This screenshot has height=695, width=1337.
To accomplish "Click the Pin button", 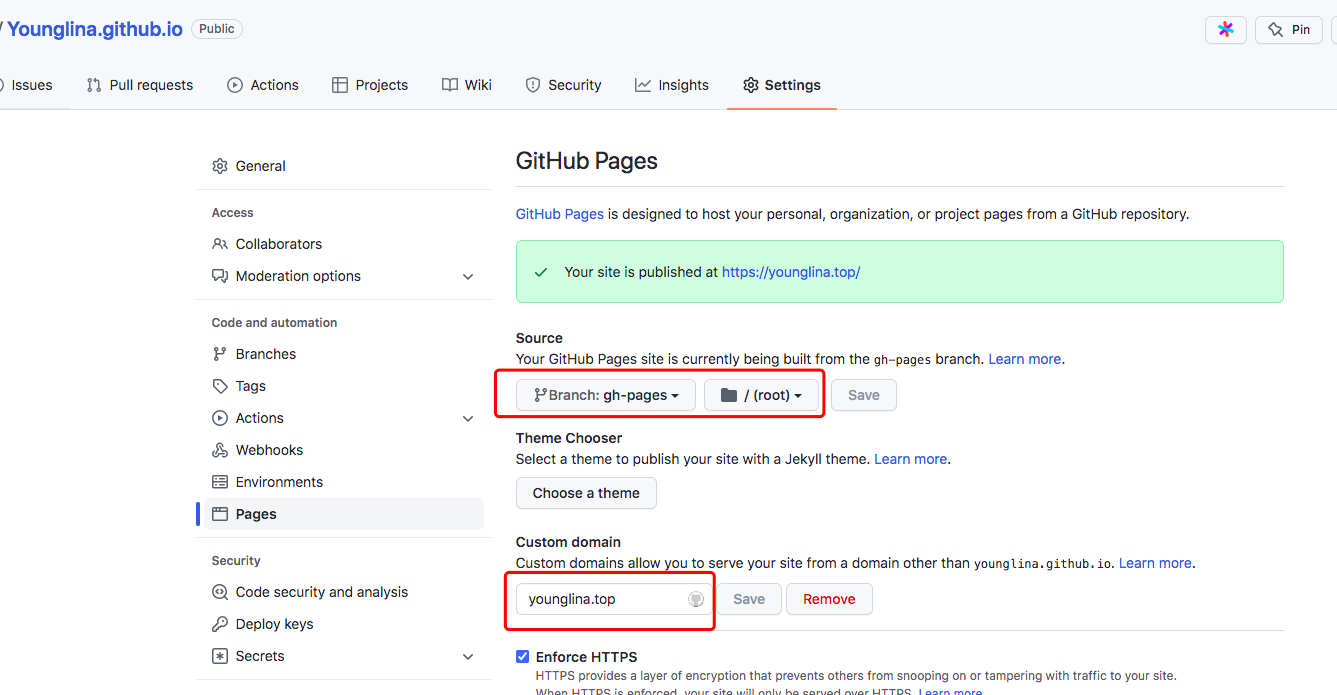I will pyautogui.click(x=1289, y=30).
